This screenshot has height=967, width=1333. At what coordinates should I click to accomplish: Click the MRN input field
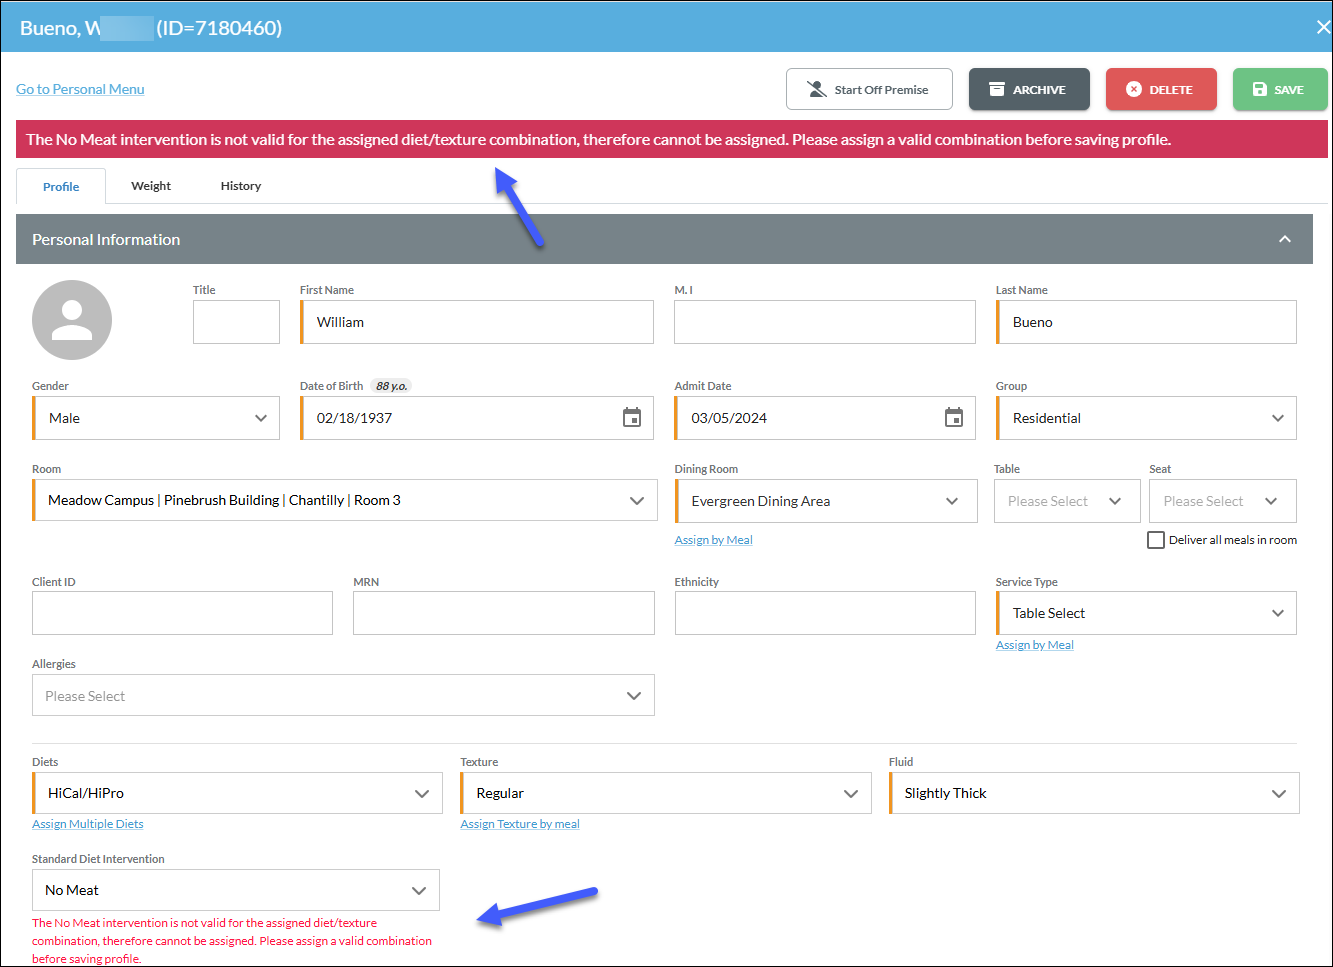pyautogui.click(x=504, y=613)
